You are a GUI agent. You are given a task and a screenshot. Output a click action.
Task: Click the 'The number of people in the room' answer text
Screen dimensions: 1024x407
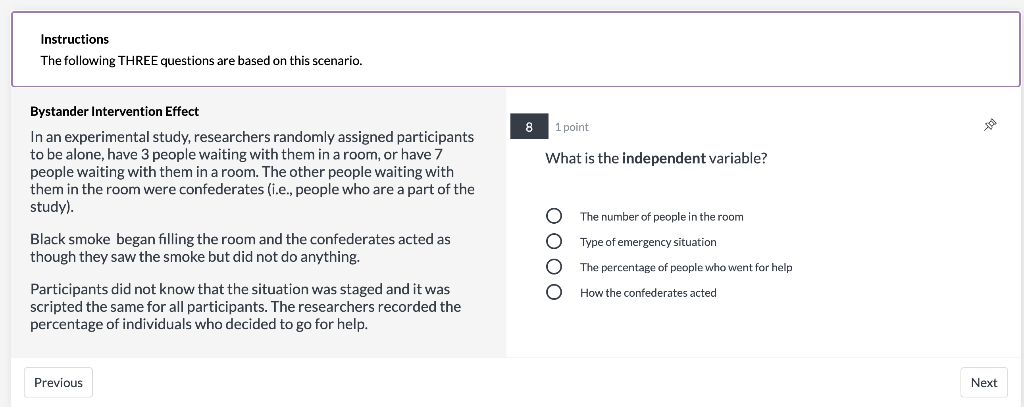pyautogui.click(x=662, y=217)
